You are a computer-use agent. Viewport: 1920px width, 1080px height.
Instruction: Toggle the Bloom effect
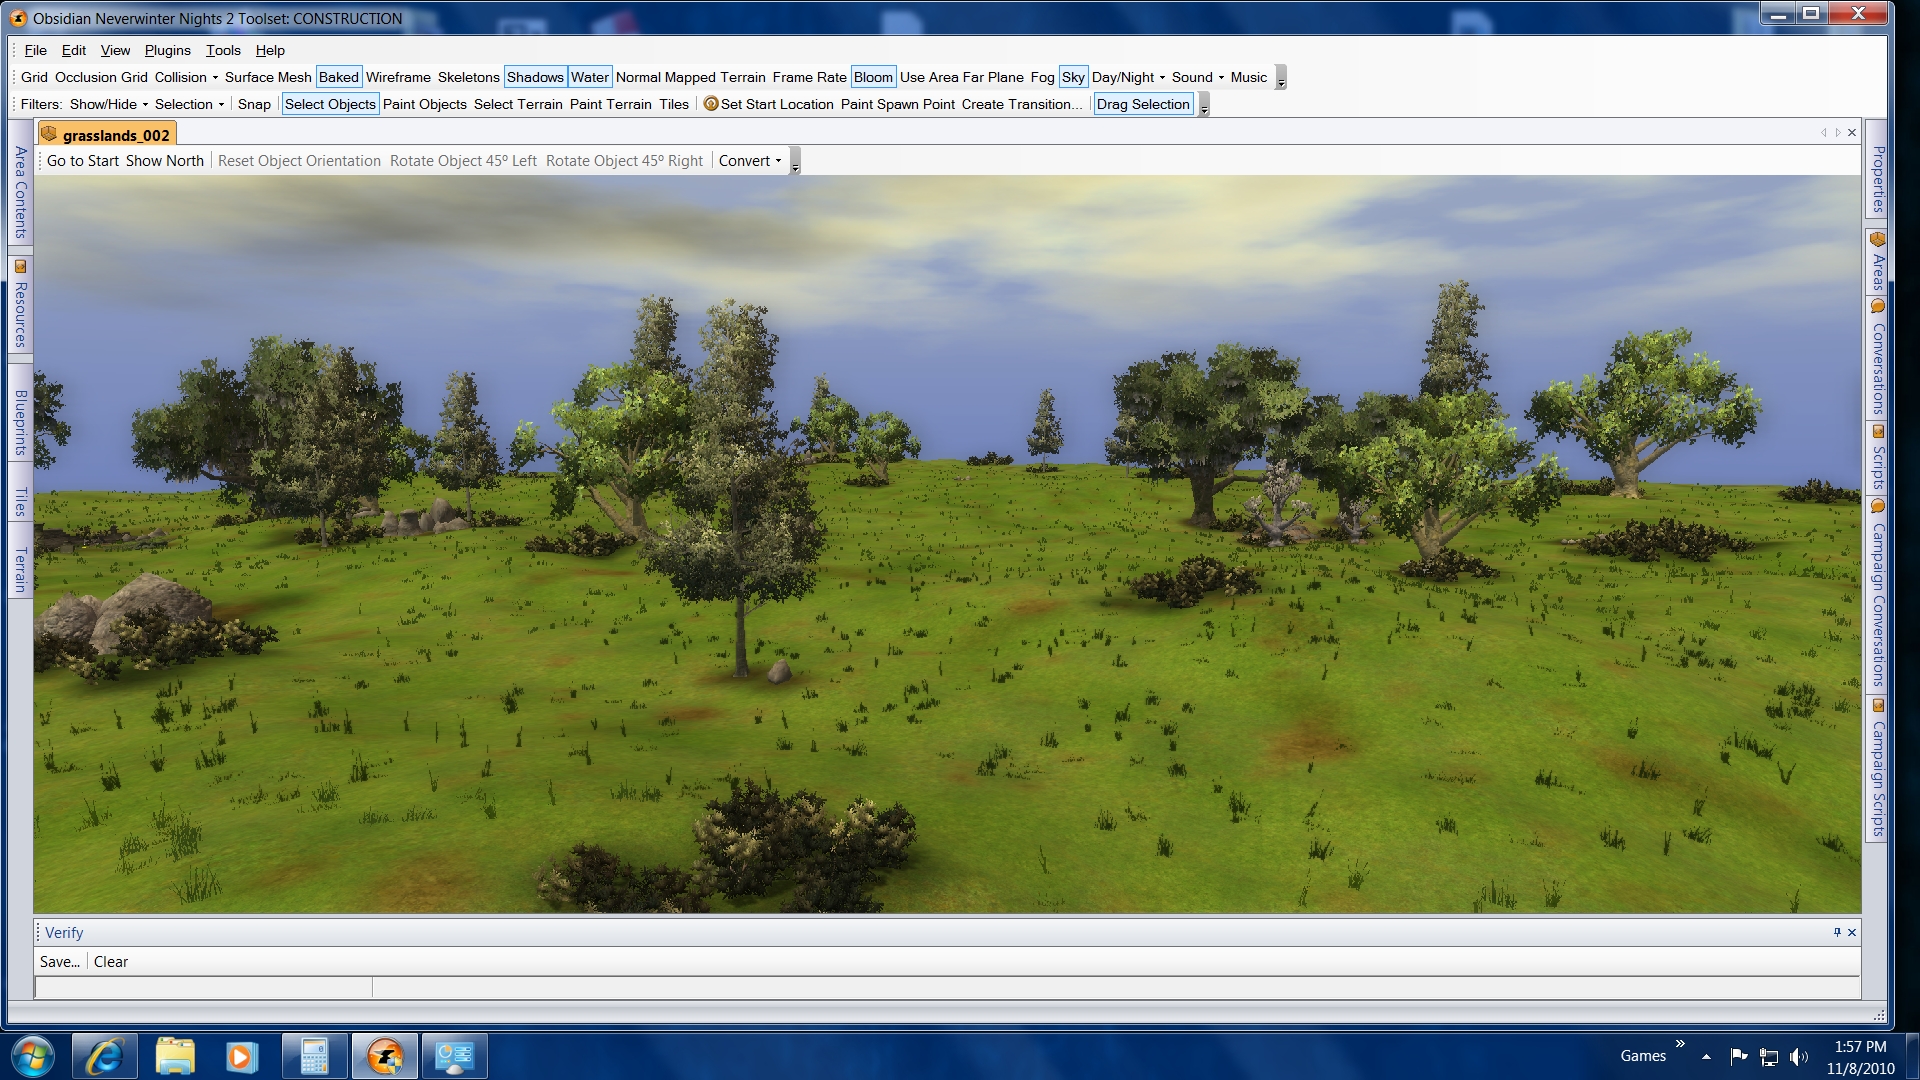[873, 77]
